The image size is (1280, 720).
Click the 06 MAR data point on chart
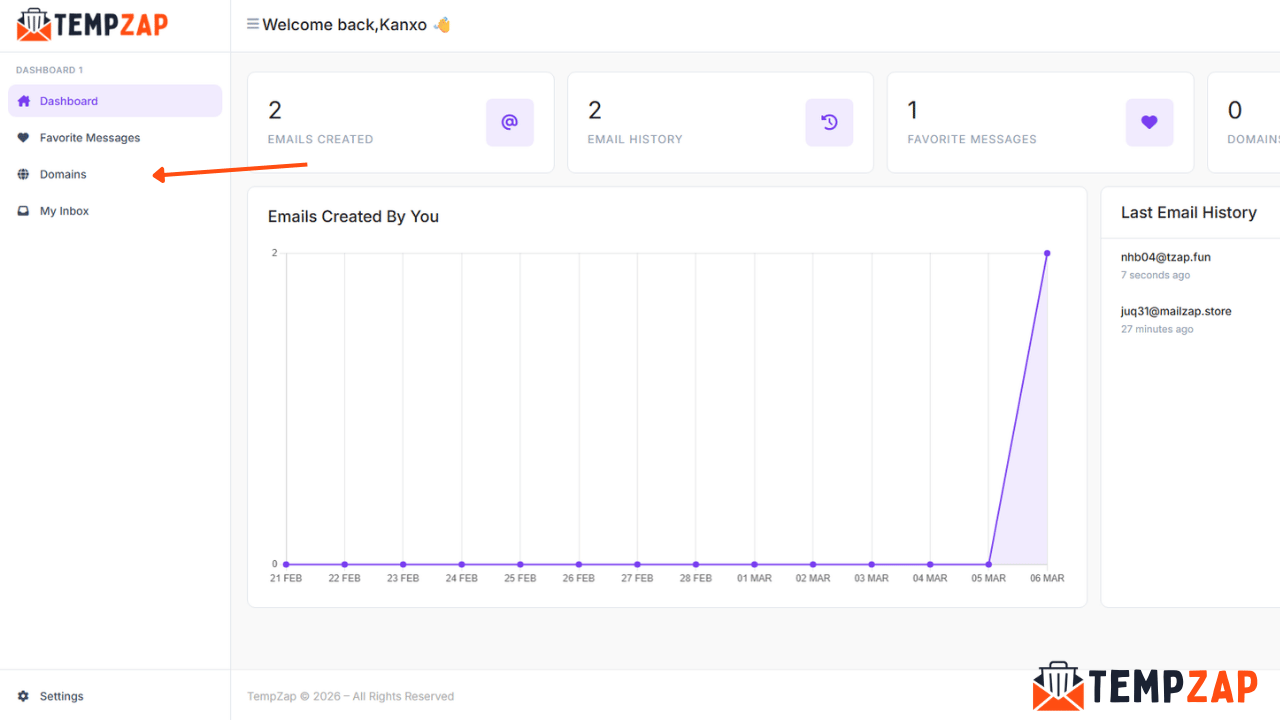1047,253
